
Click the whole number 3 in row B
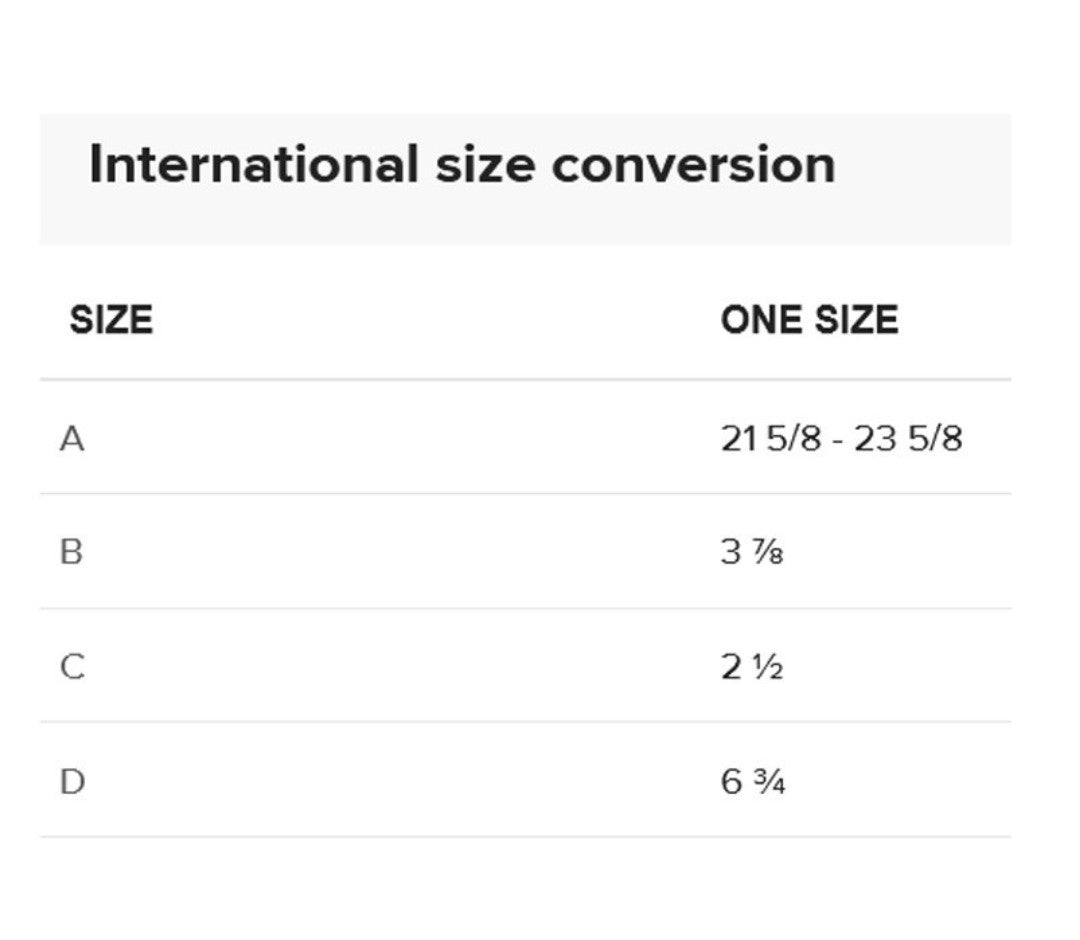tap(731, 552)
